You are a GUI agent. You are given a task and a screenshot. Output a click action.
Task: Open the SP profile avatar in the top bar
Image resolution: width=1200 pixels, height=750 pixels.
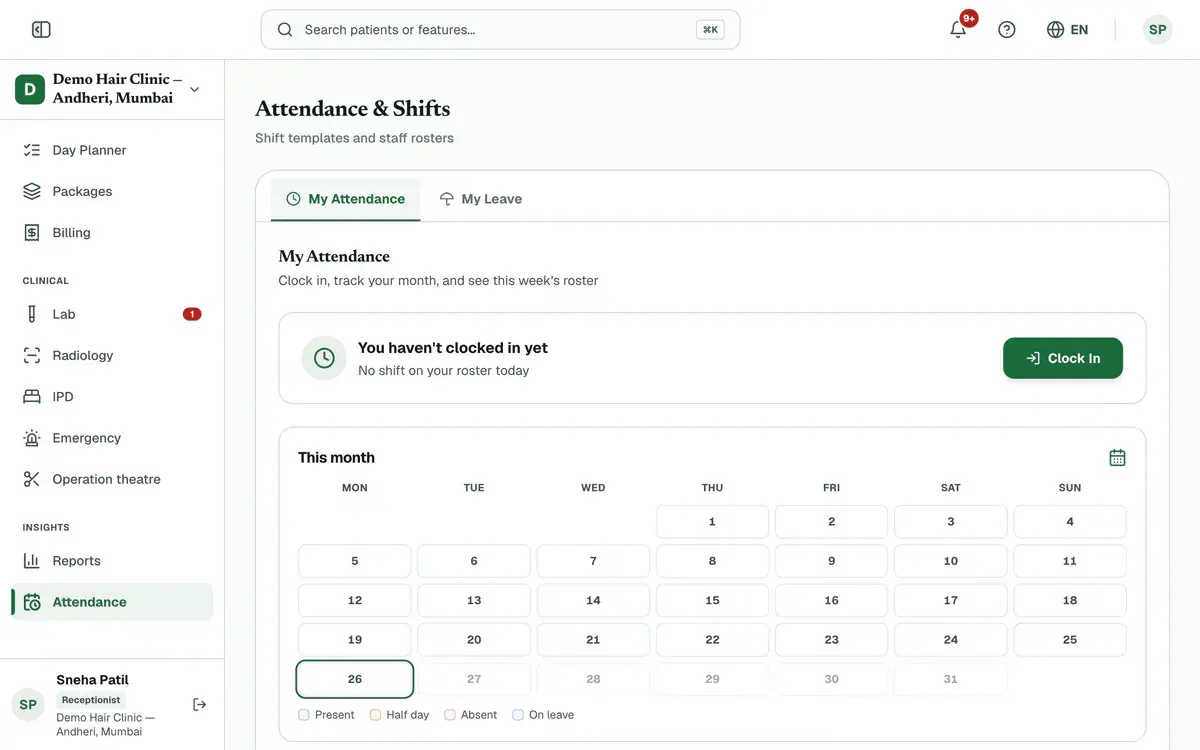pyautogui.click(x=1157, y=30)
